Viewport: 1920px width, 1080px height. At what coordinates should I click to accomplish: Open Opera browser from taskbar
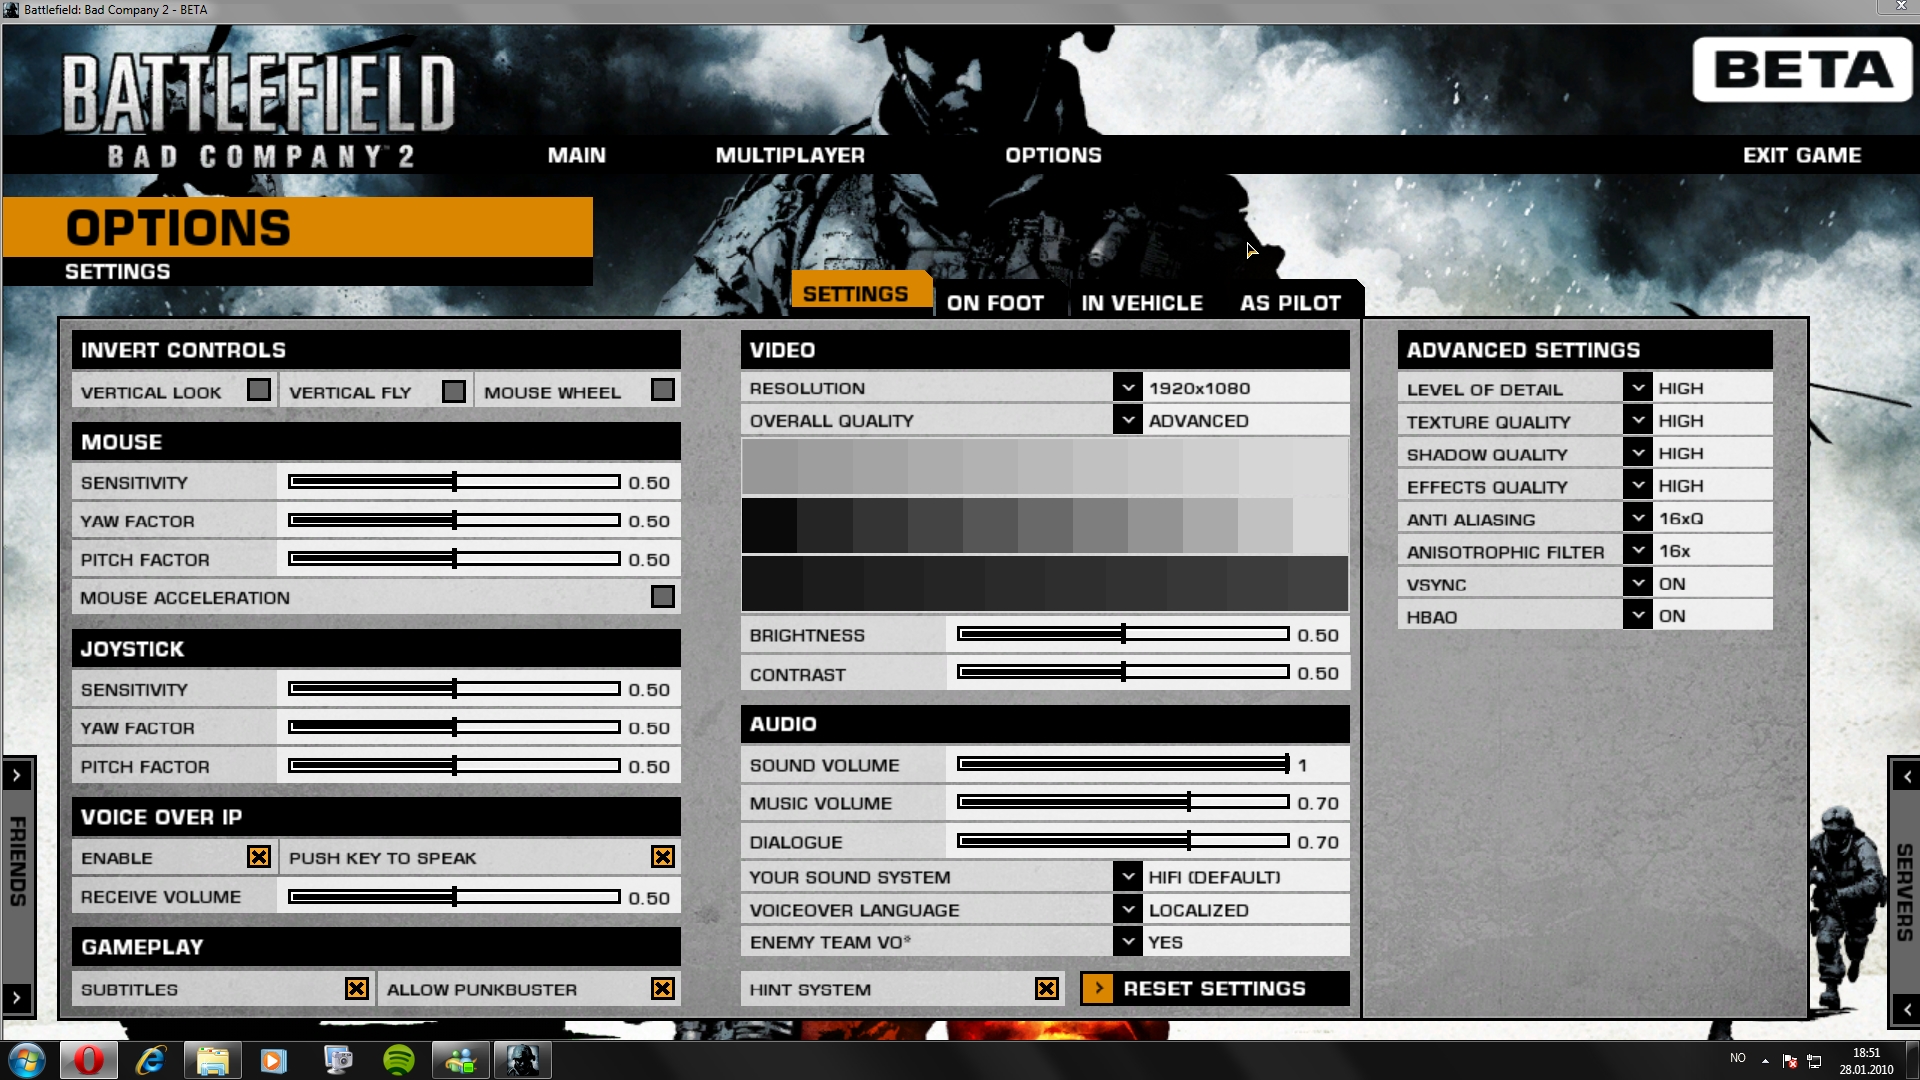89,1060
